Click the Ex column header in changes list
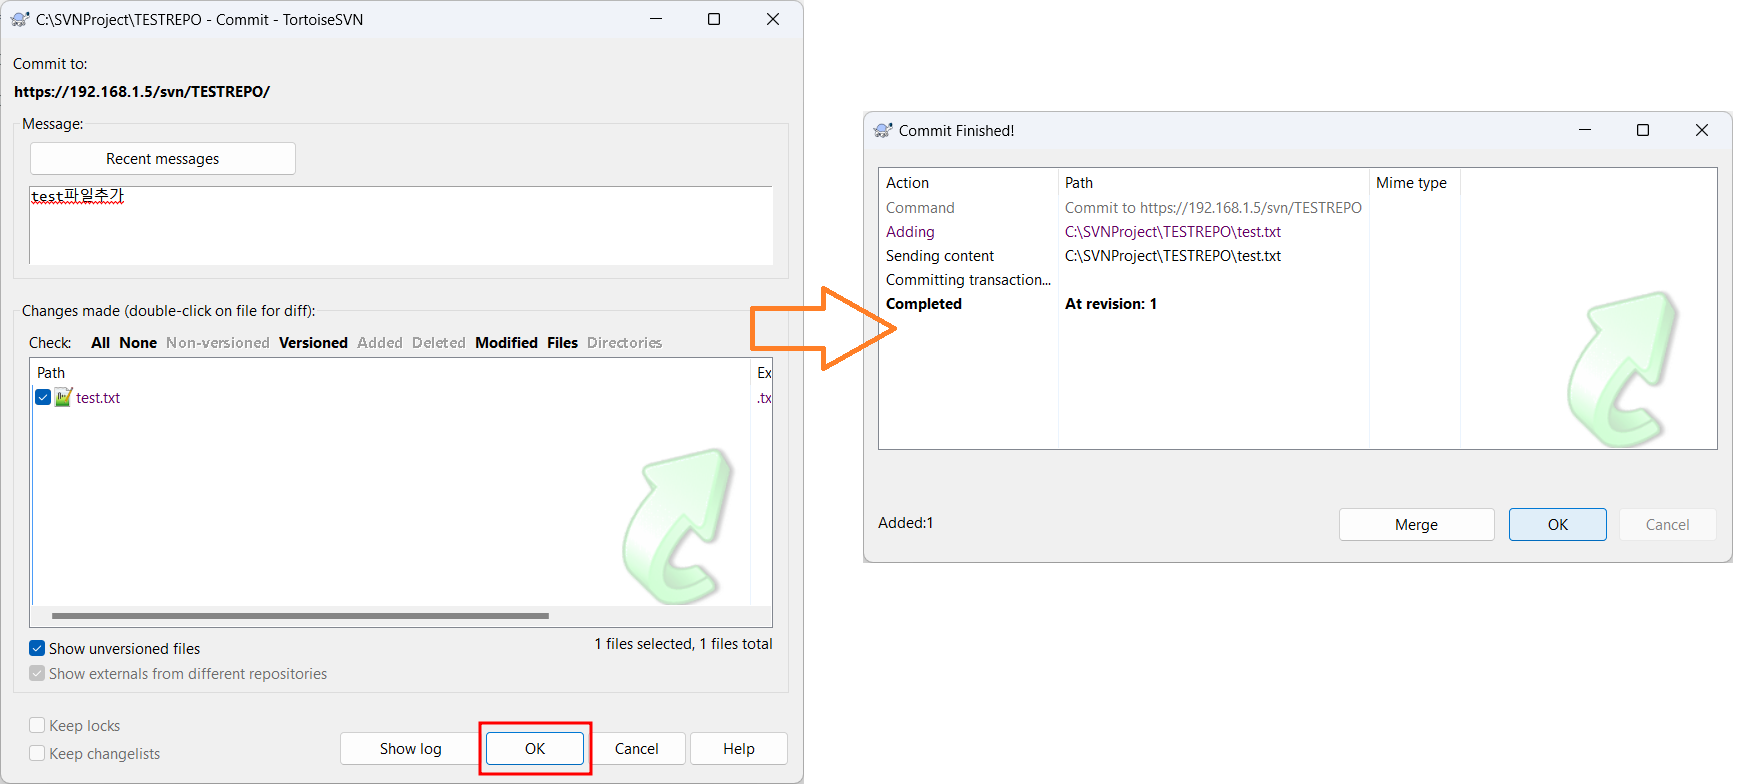Screen dimensions: 1738x784 click(x=762, y=372)
